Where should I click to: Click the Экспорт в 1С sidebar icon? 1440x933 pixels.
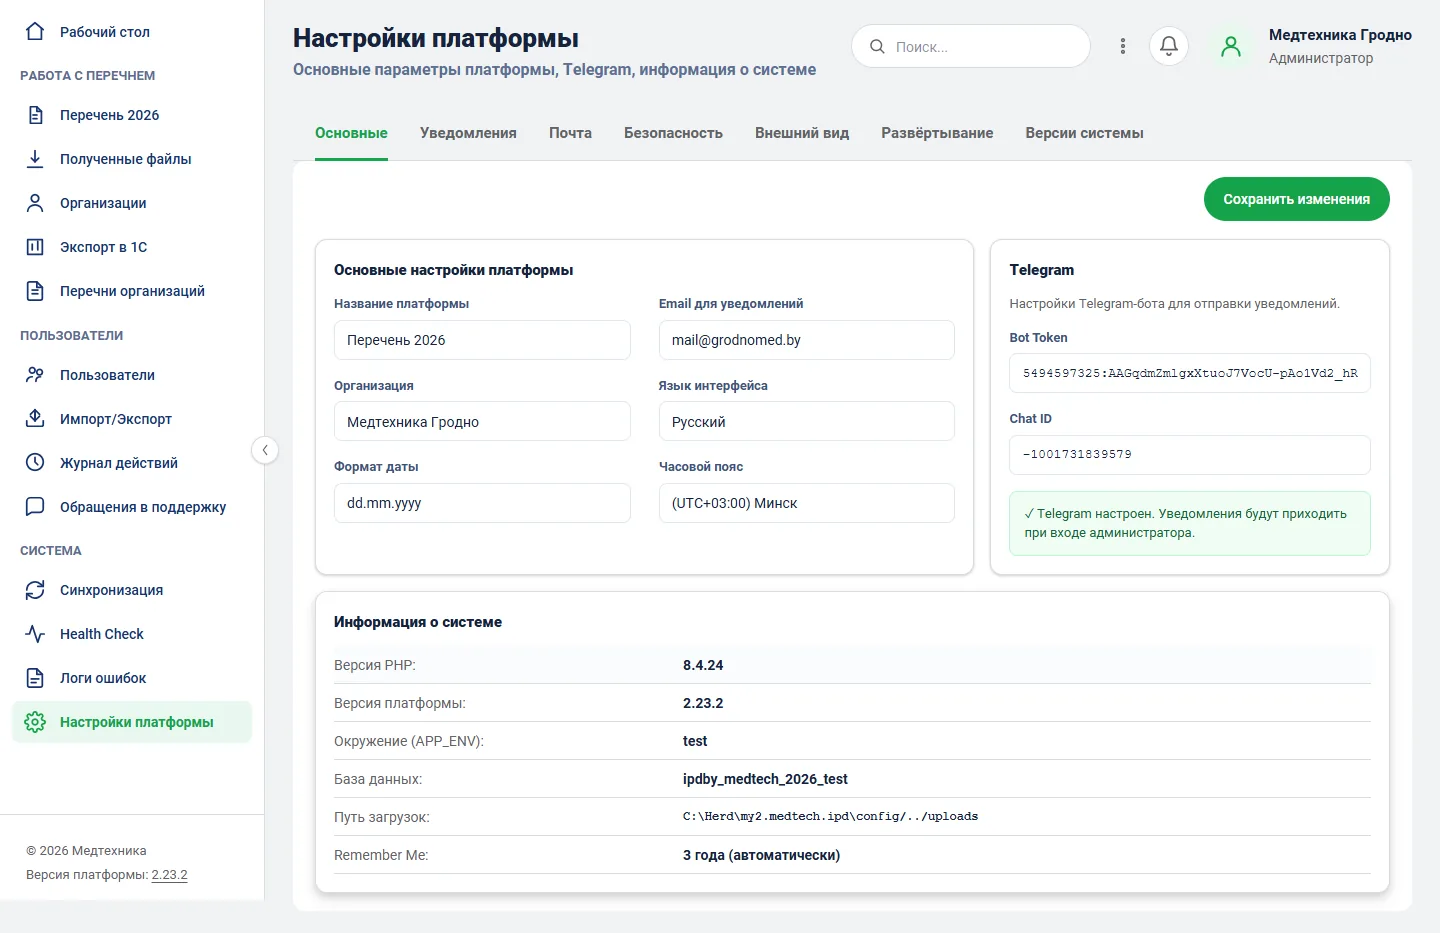tap(35, 247)
